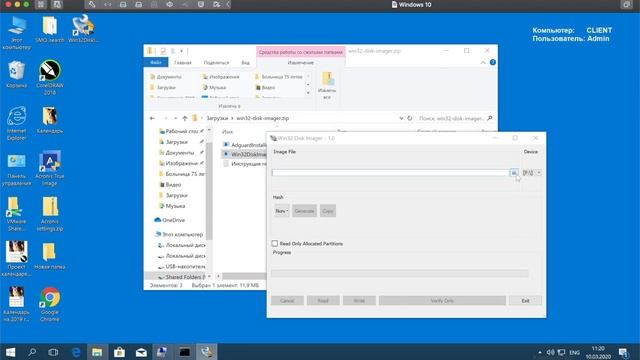Open the Файл tab in Explorer ribbon
The image size is (640, 360).
[x=156, y=62]
